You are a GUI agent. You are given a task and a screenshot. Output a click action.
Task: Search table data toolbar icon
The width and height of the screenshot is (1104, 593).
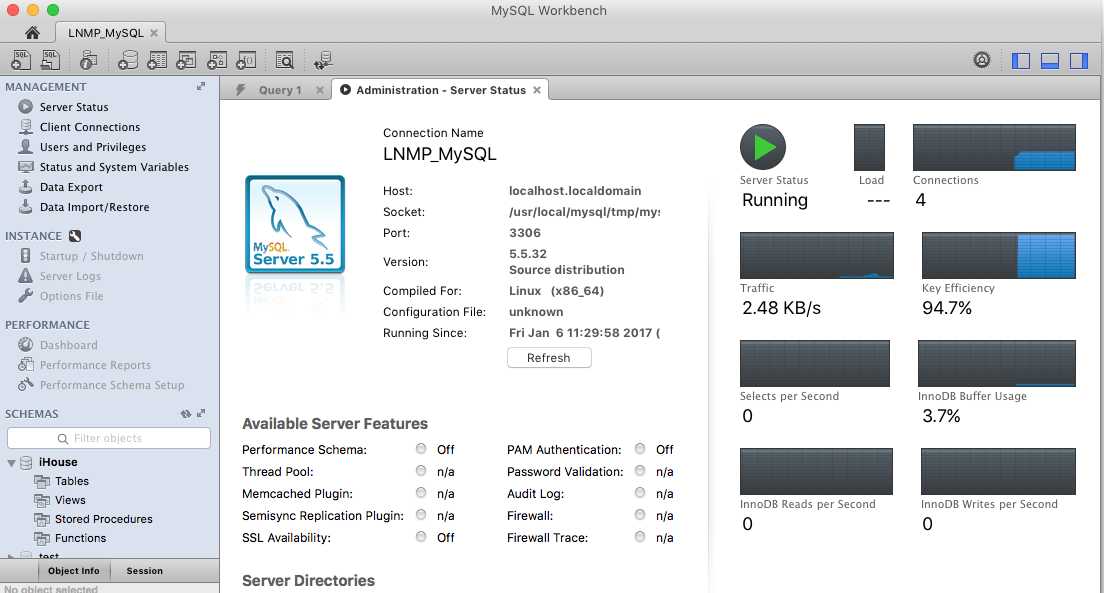tap(284, 61)
